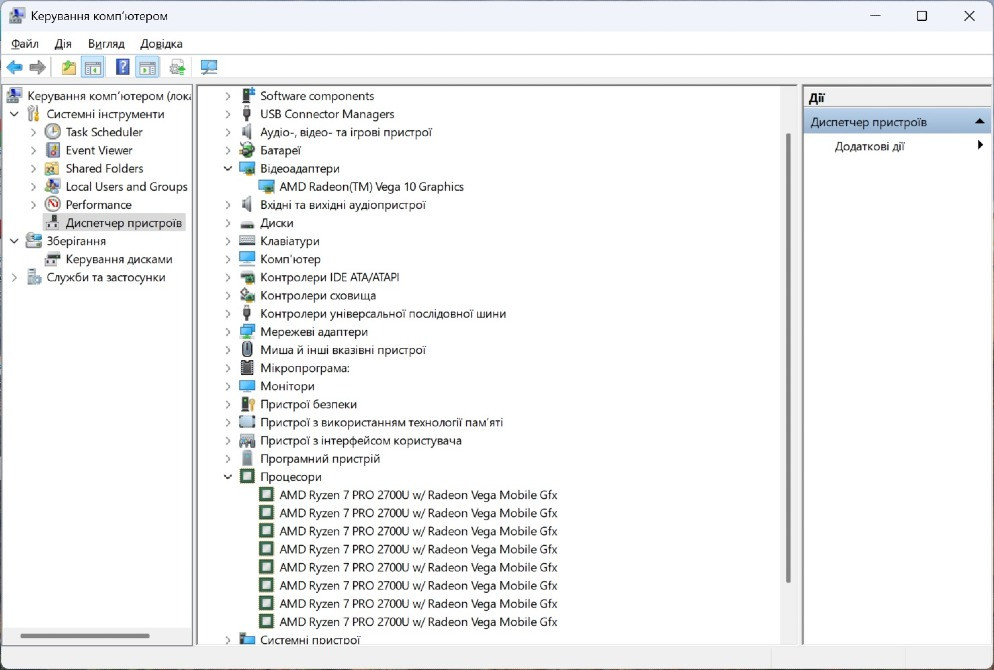Click the Up one level folder icon

(68, 67)
